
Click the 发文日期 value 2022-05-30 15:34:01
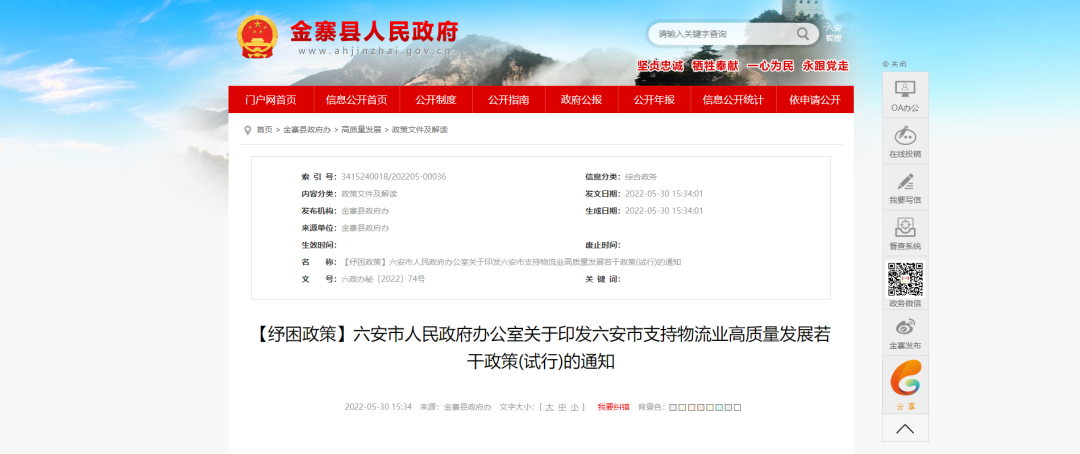pos(664,194)
